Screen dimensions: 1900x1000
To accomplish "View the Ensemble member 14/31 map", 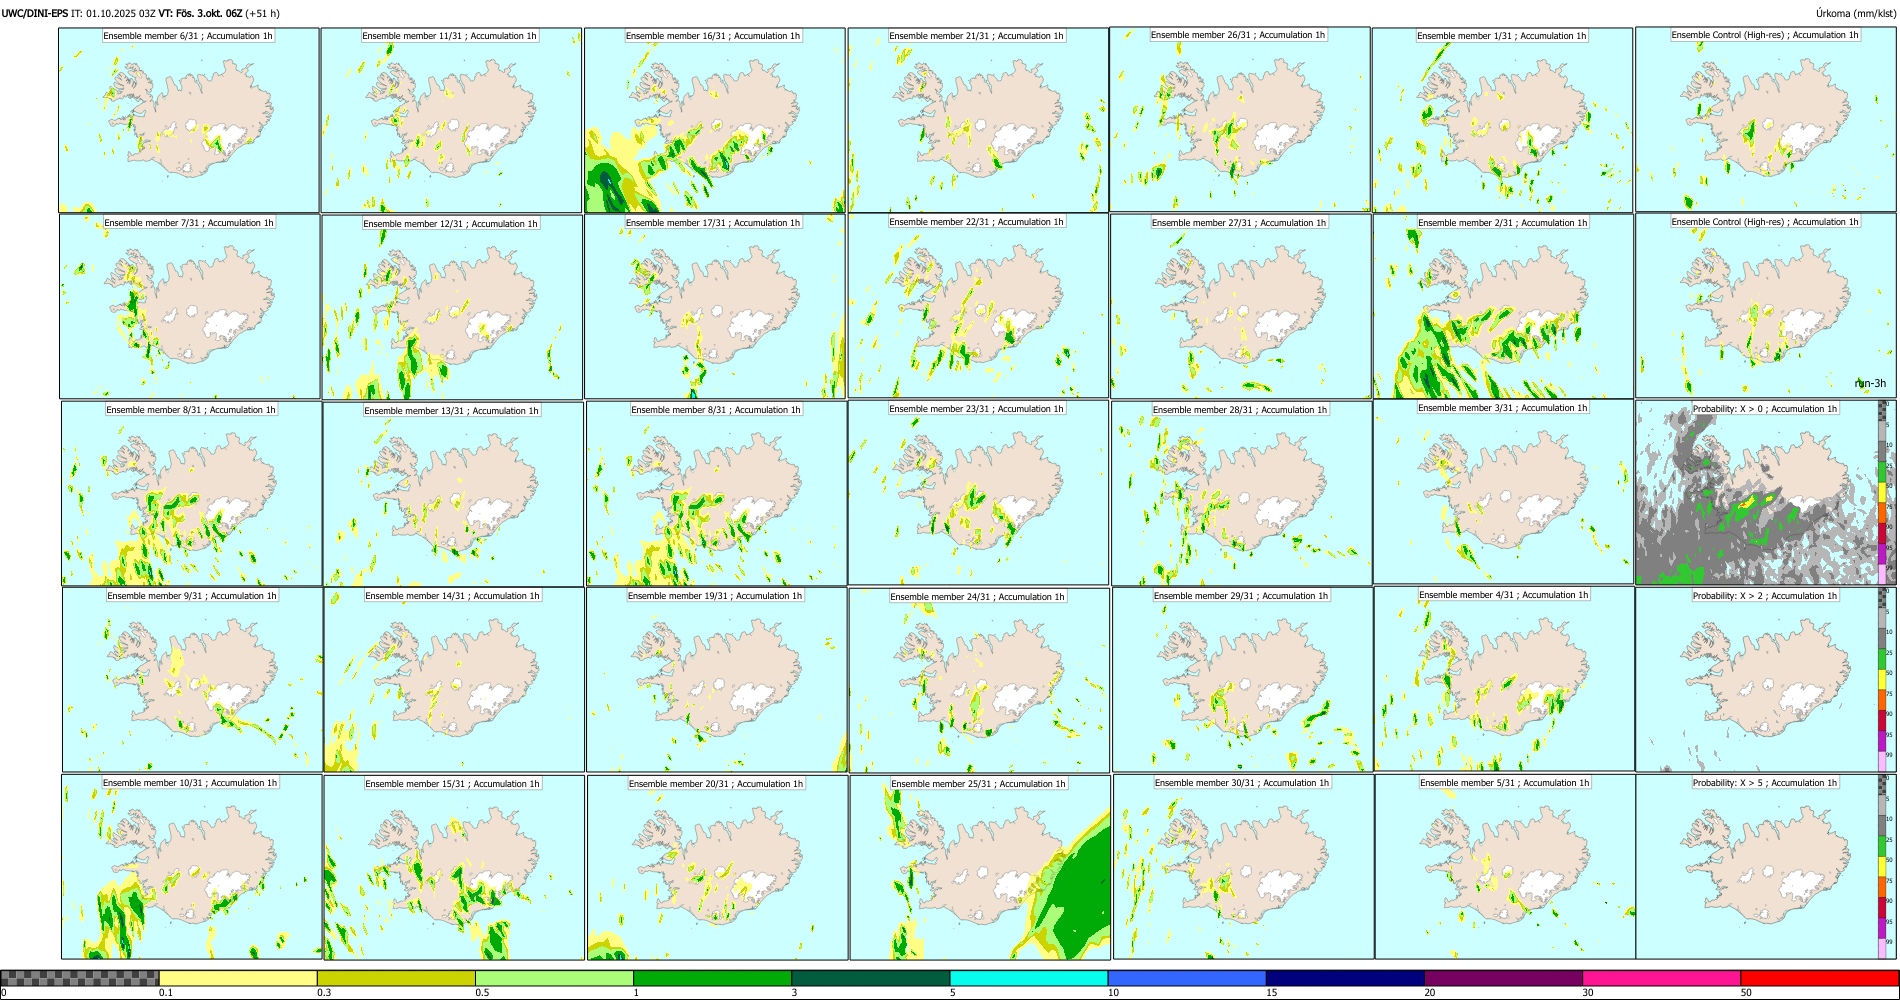I will (x=454, y=680).
